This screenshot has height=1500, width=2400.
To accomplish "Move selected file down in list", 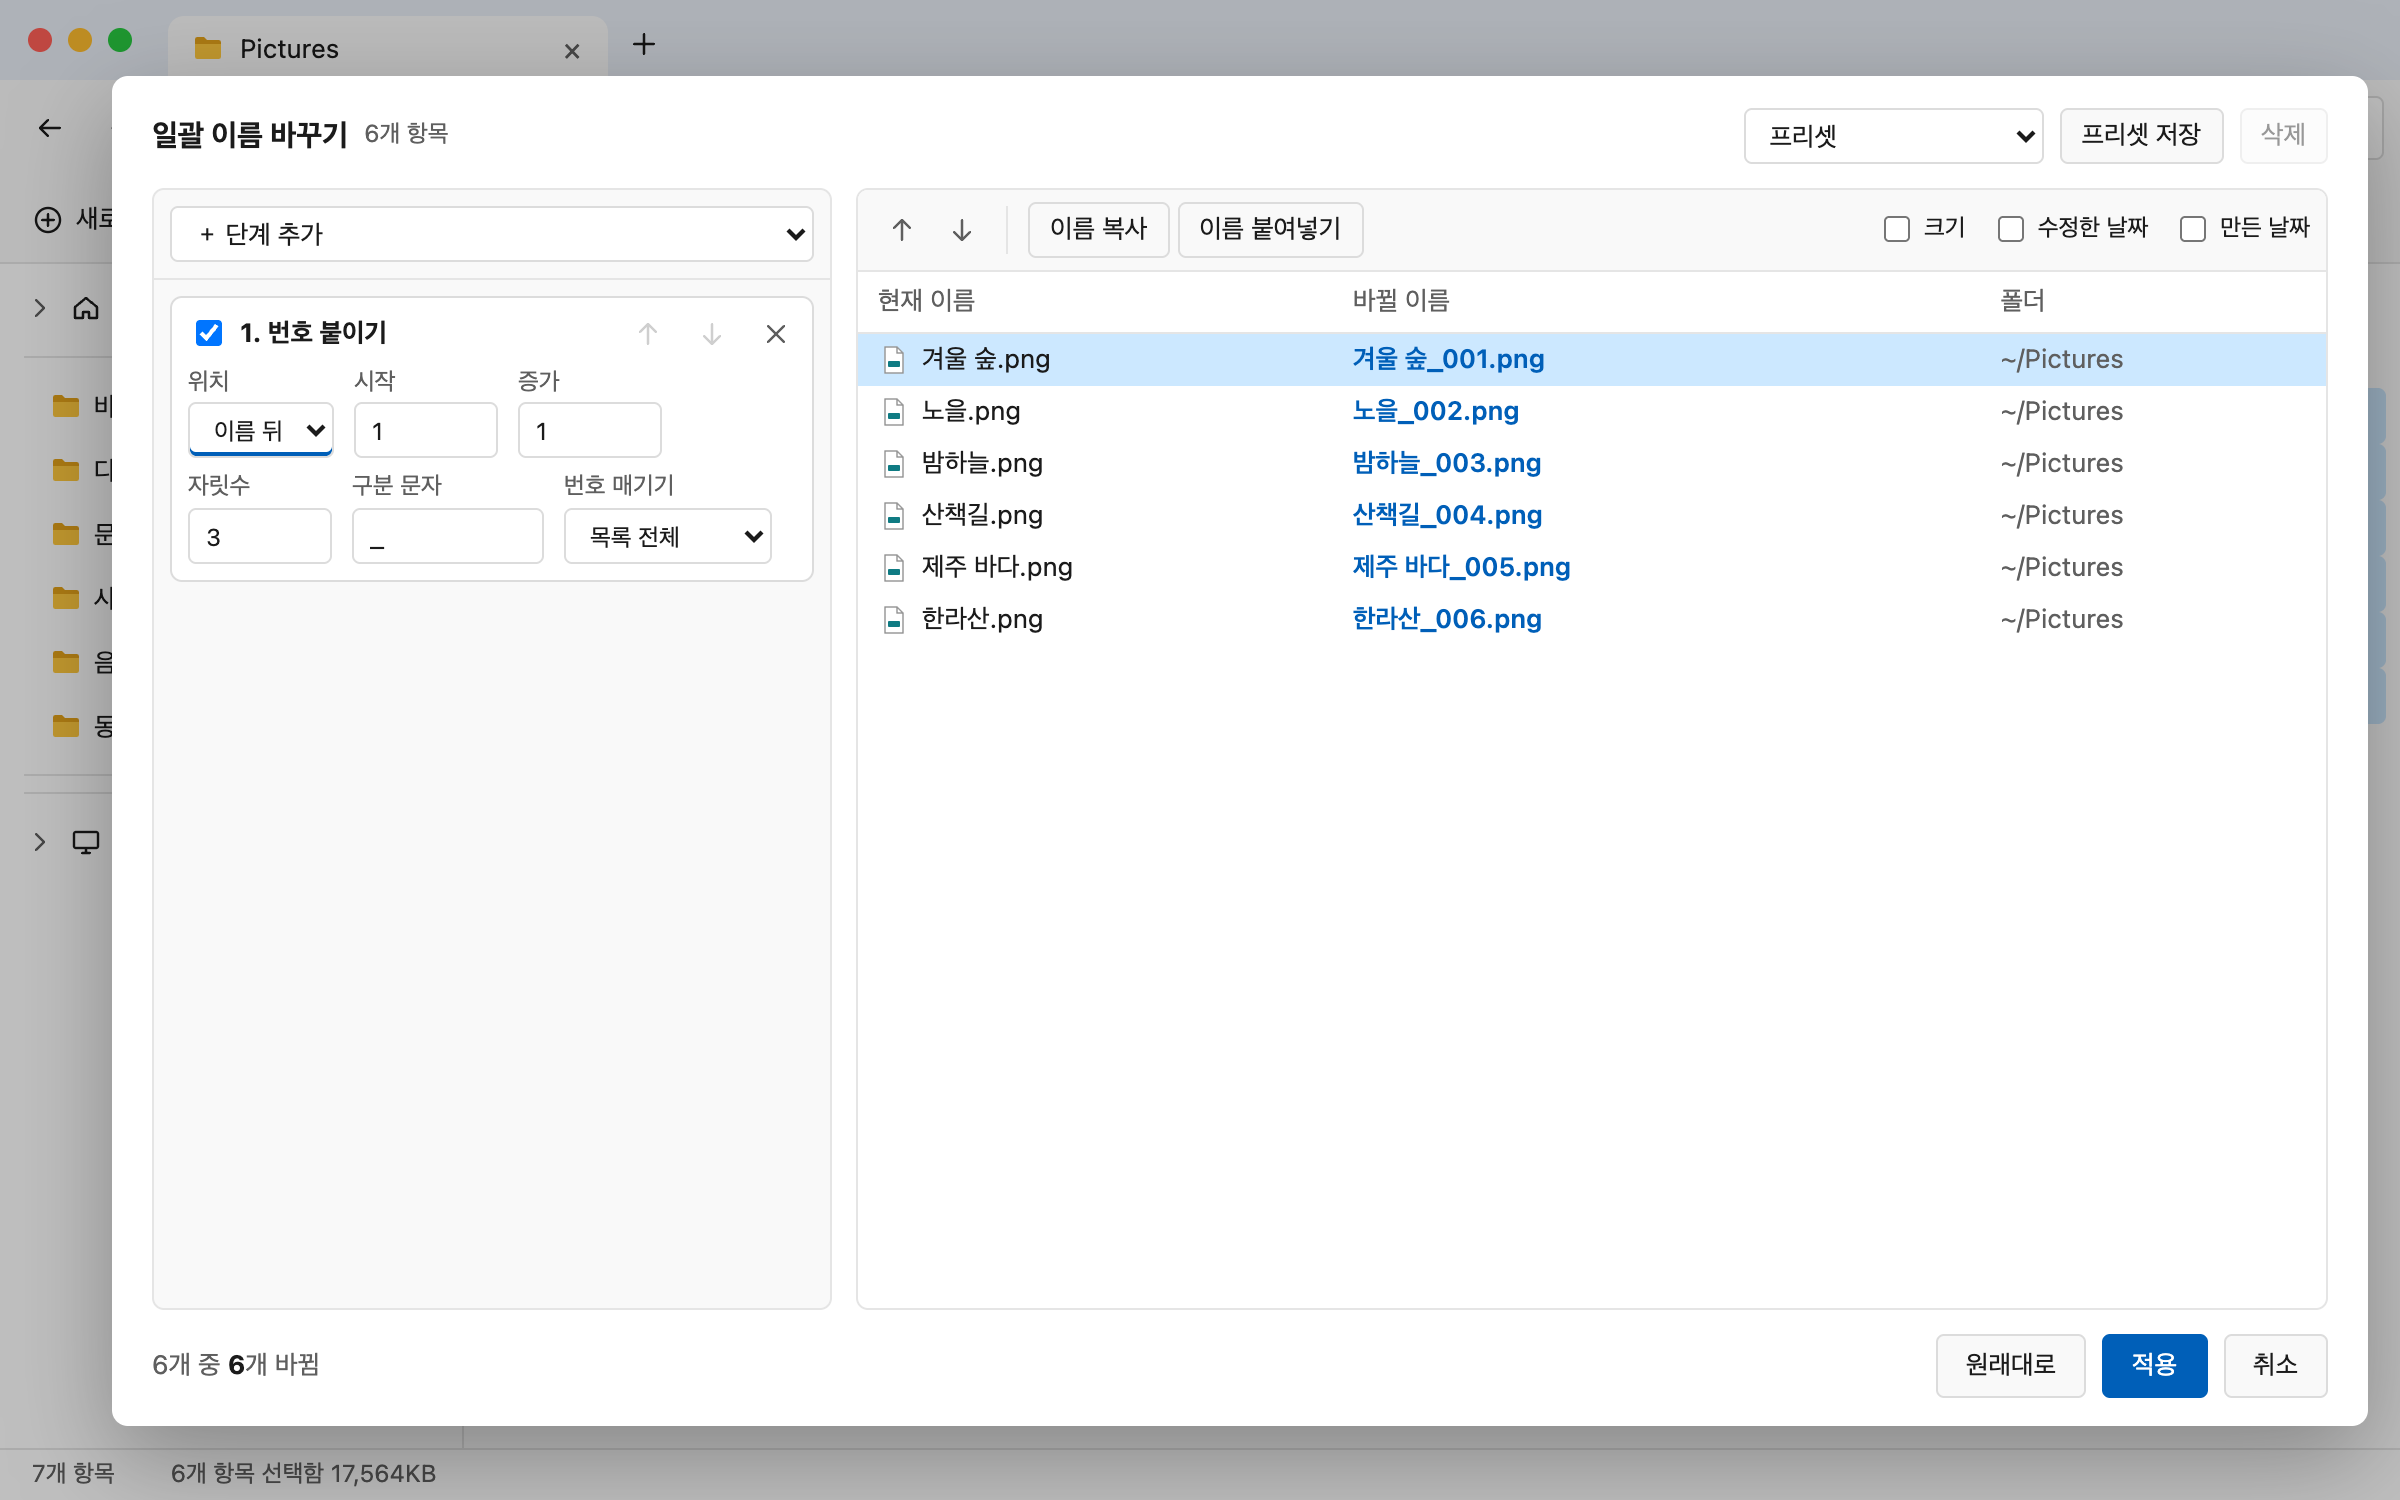I will [961, 230].
